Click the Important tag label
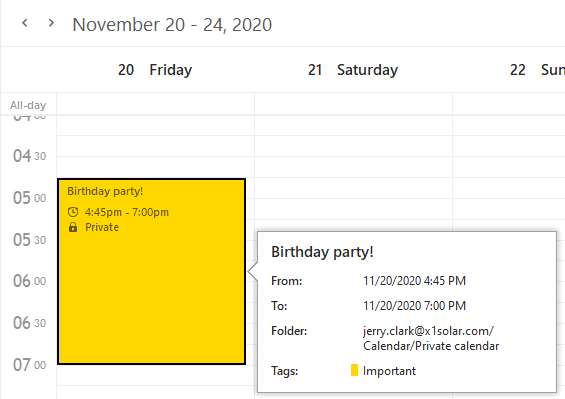Image resolution: width=565 pixels, height=399 pixels. [x=389, y=371]
